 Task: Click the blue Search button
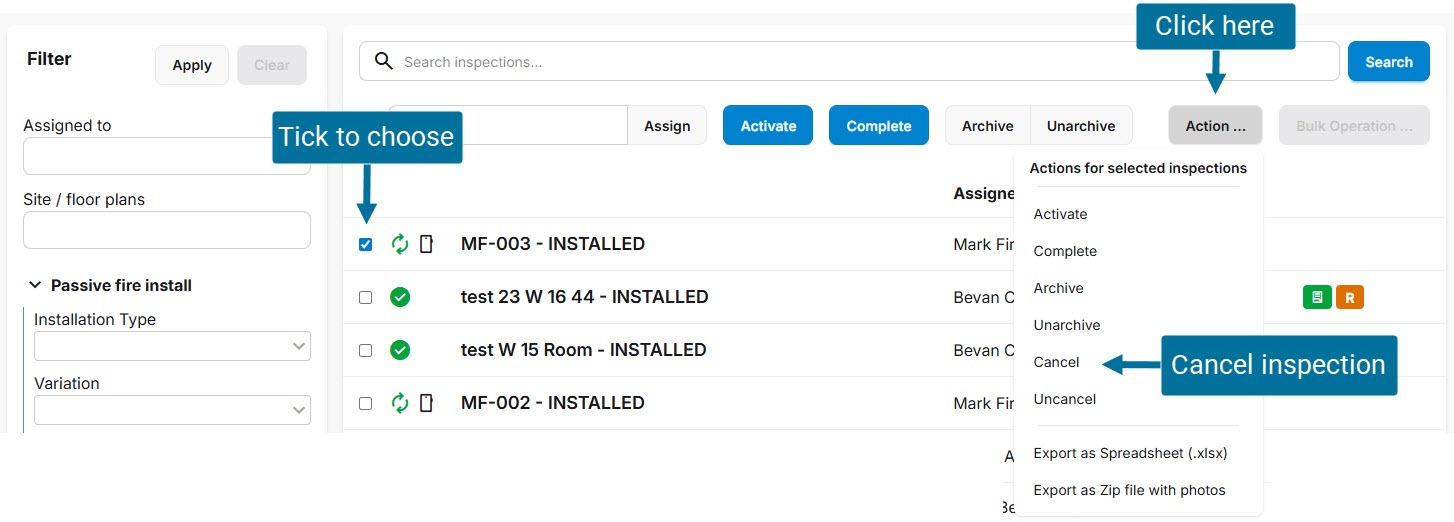coord(1388,62)
